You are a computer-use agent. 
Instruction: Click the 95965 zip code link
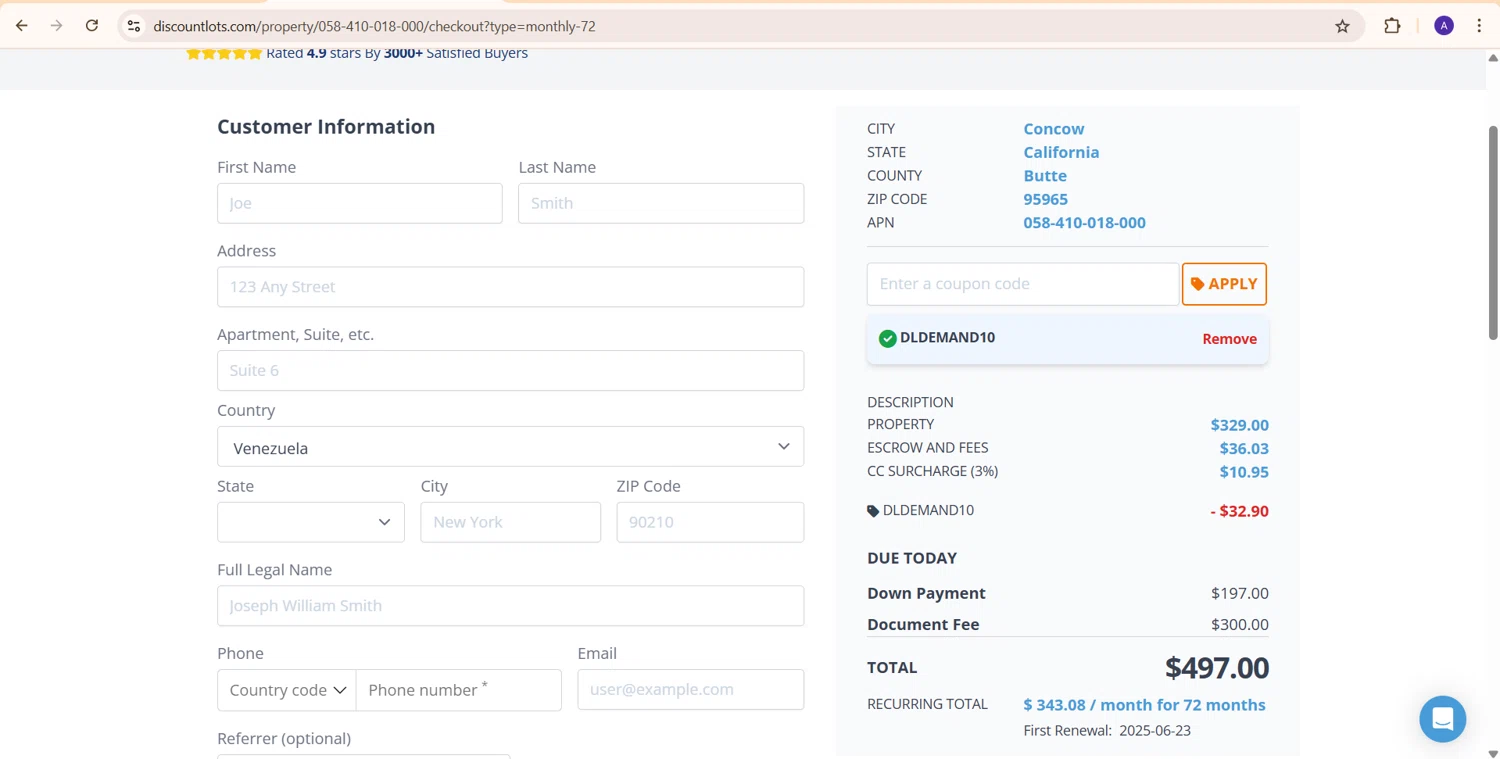pyautogui.click(x=1045, y=199)
